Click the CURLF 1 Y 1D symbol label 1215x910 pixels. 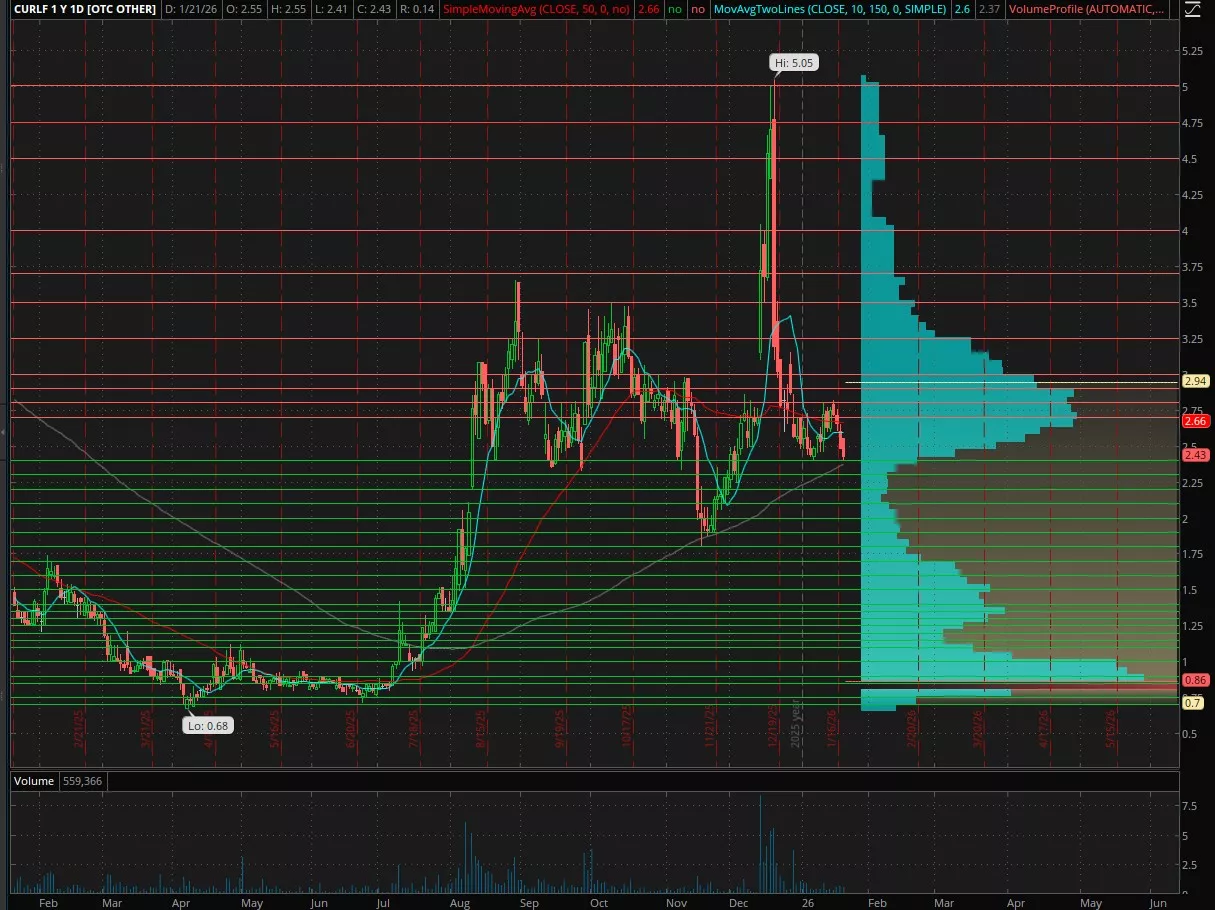79,9
